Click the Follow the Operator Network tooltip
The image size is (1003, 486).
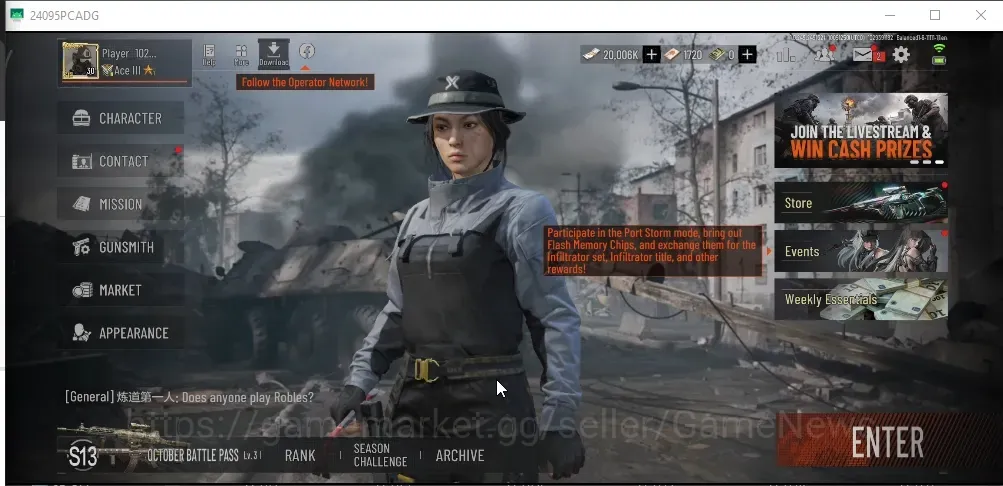(x=305, y=82)
